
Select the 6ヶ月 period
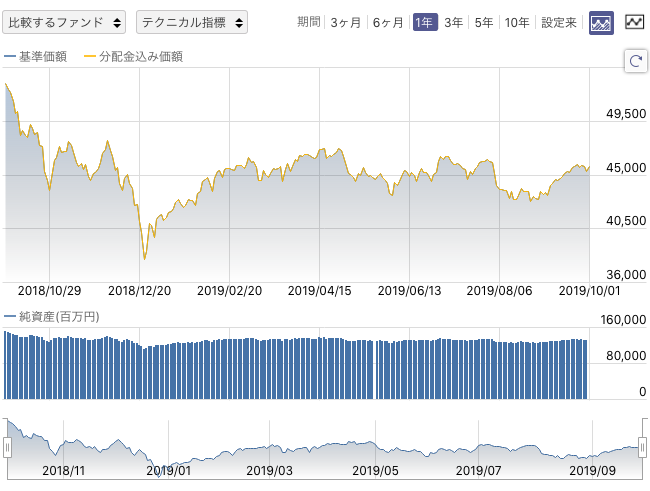click(388, 22)
